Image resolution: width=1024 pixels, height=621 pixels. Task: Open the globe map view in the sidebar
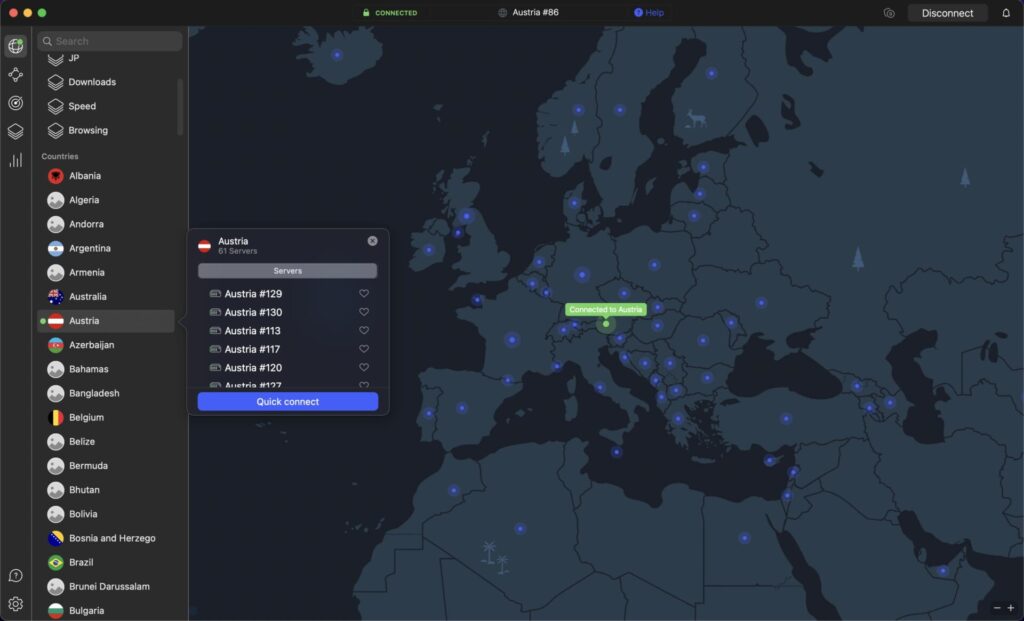[16, 46]
